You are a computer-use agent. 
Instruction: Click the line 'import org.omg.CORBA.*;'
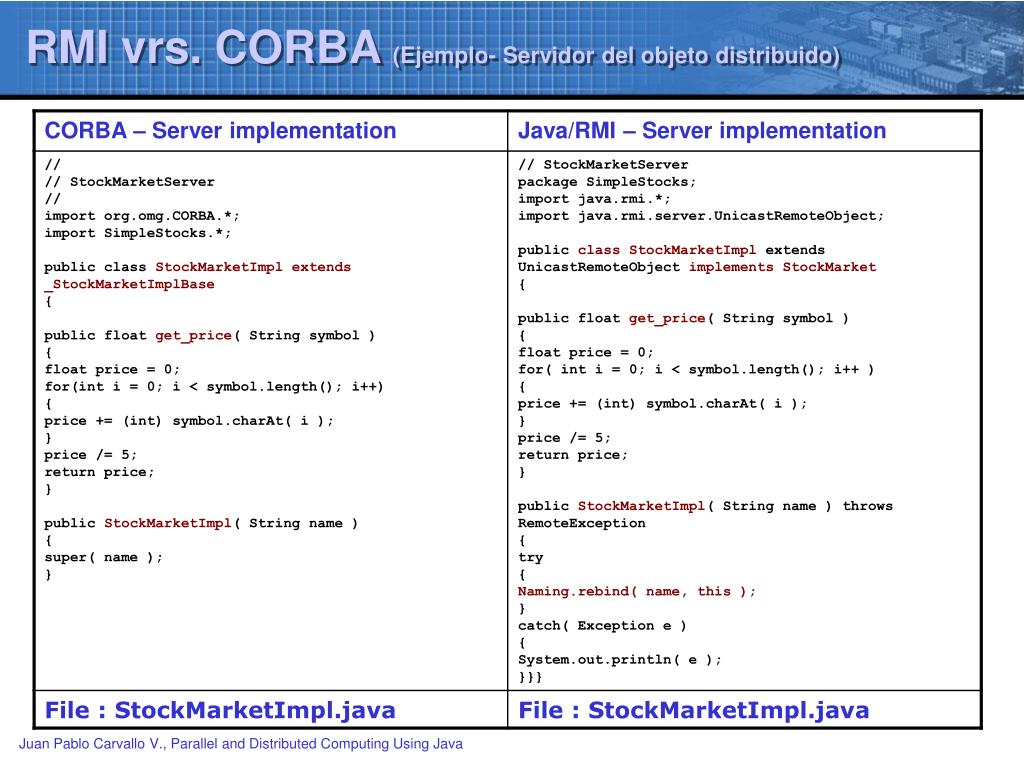pyautogui.click(x=142, y=216)
